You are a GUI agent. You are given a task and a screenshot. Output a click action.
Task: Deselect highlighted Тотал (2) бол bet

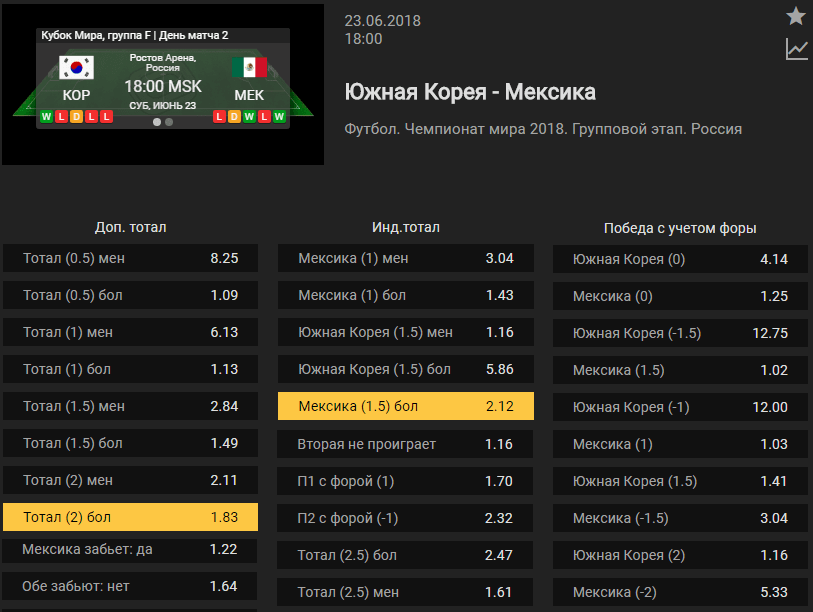(x=131, y=517)
